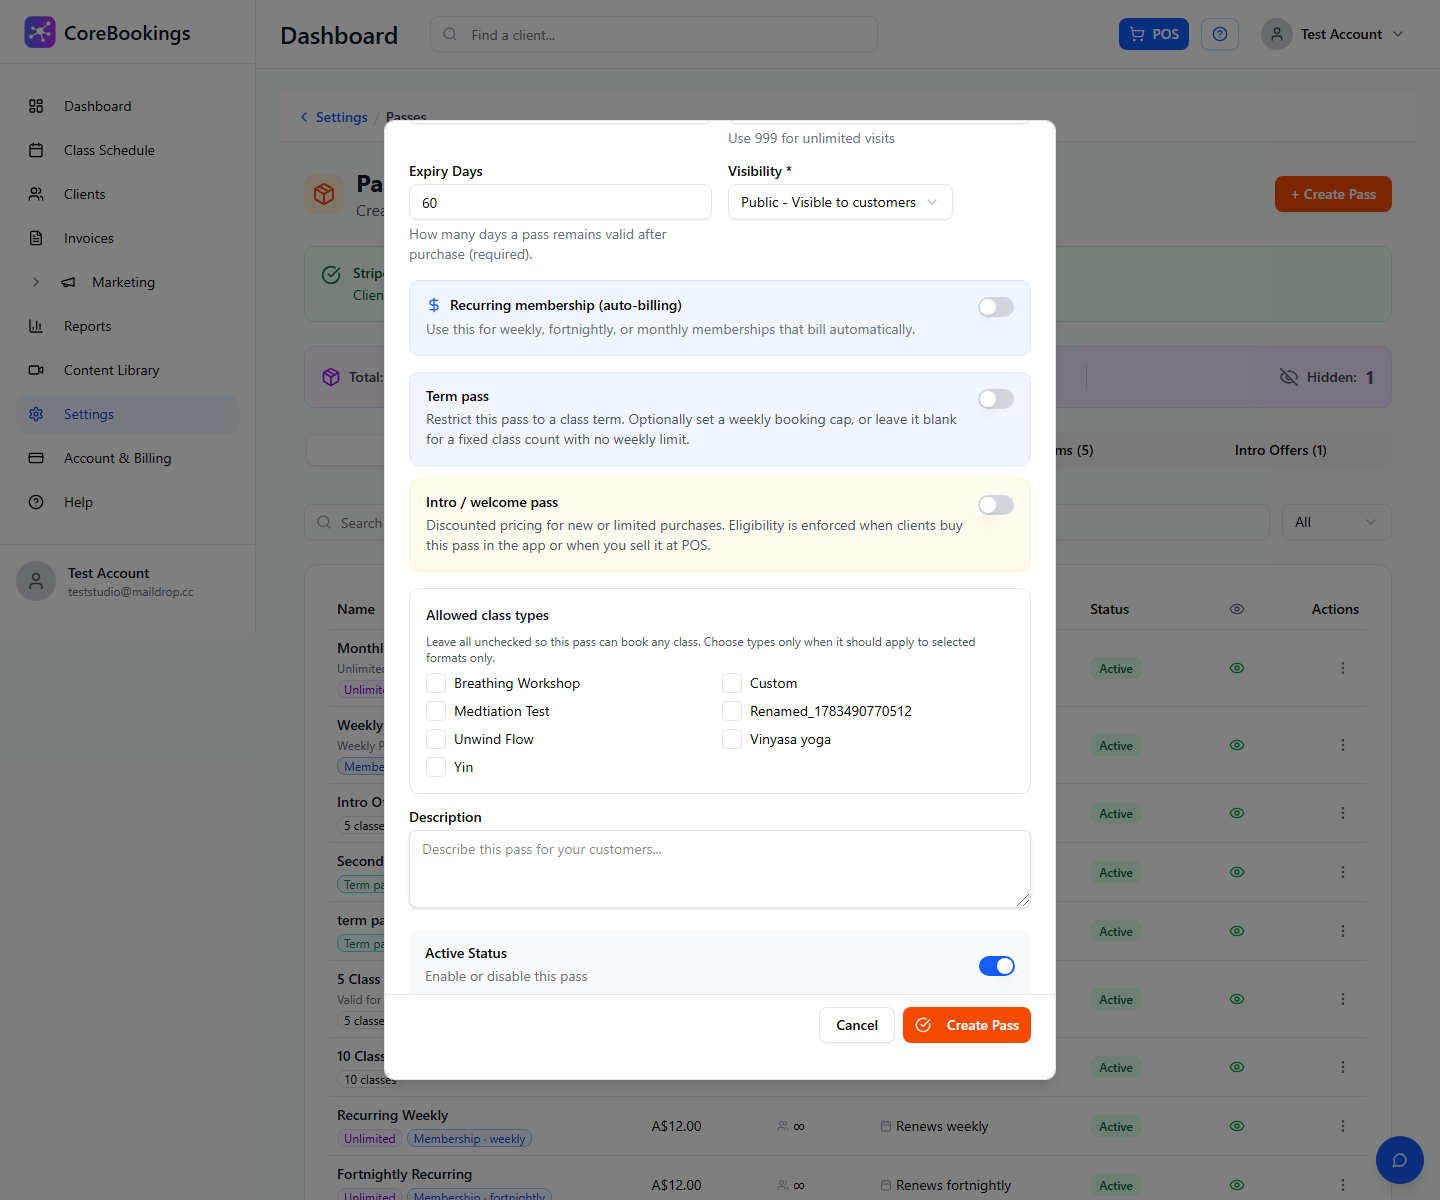Open the POS button
This screenshot has height=1200, width=1440.
[1154, 34]
